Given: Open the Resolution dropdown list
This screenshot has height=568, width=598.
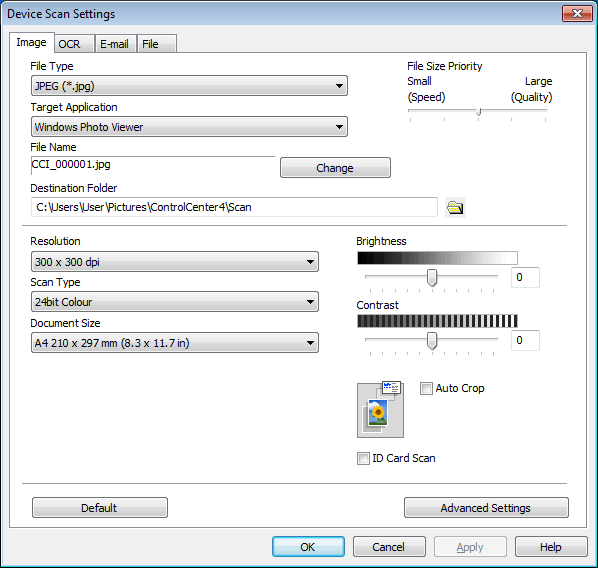Looking at the screenshot, I should point(175,262).
